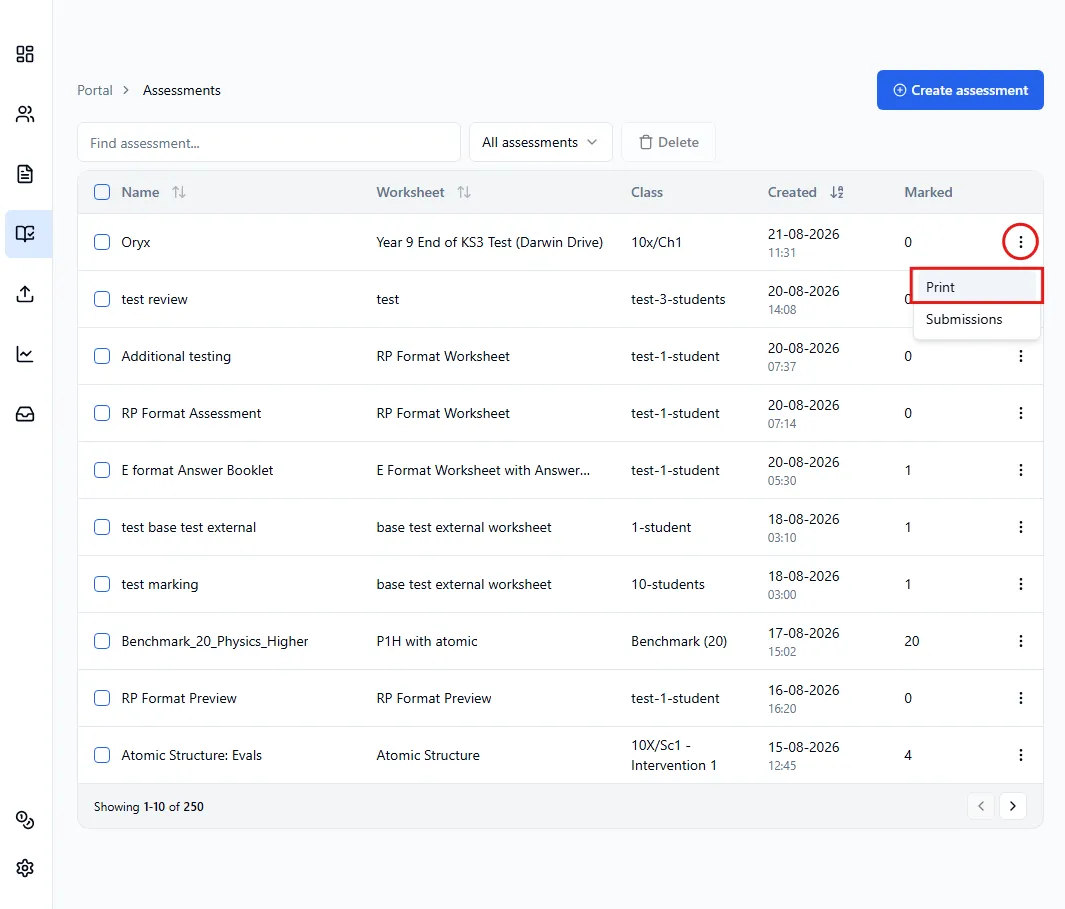The image size is (1065, 909).
Task: Open the coins credits icon in sidebar
Action: coord(25,820)
